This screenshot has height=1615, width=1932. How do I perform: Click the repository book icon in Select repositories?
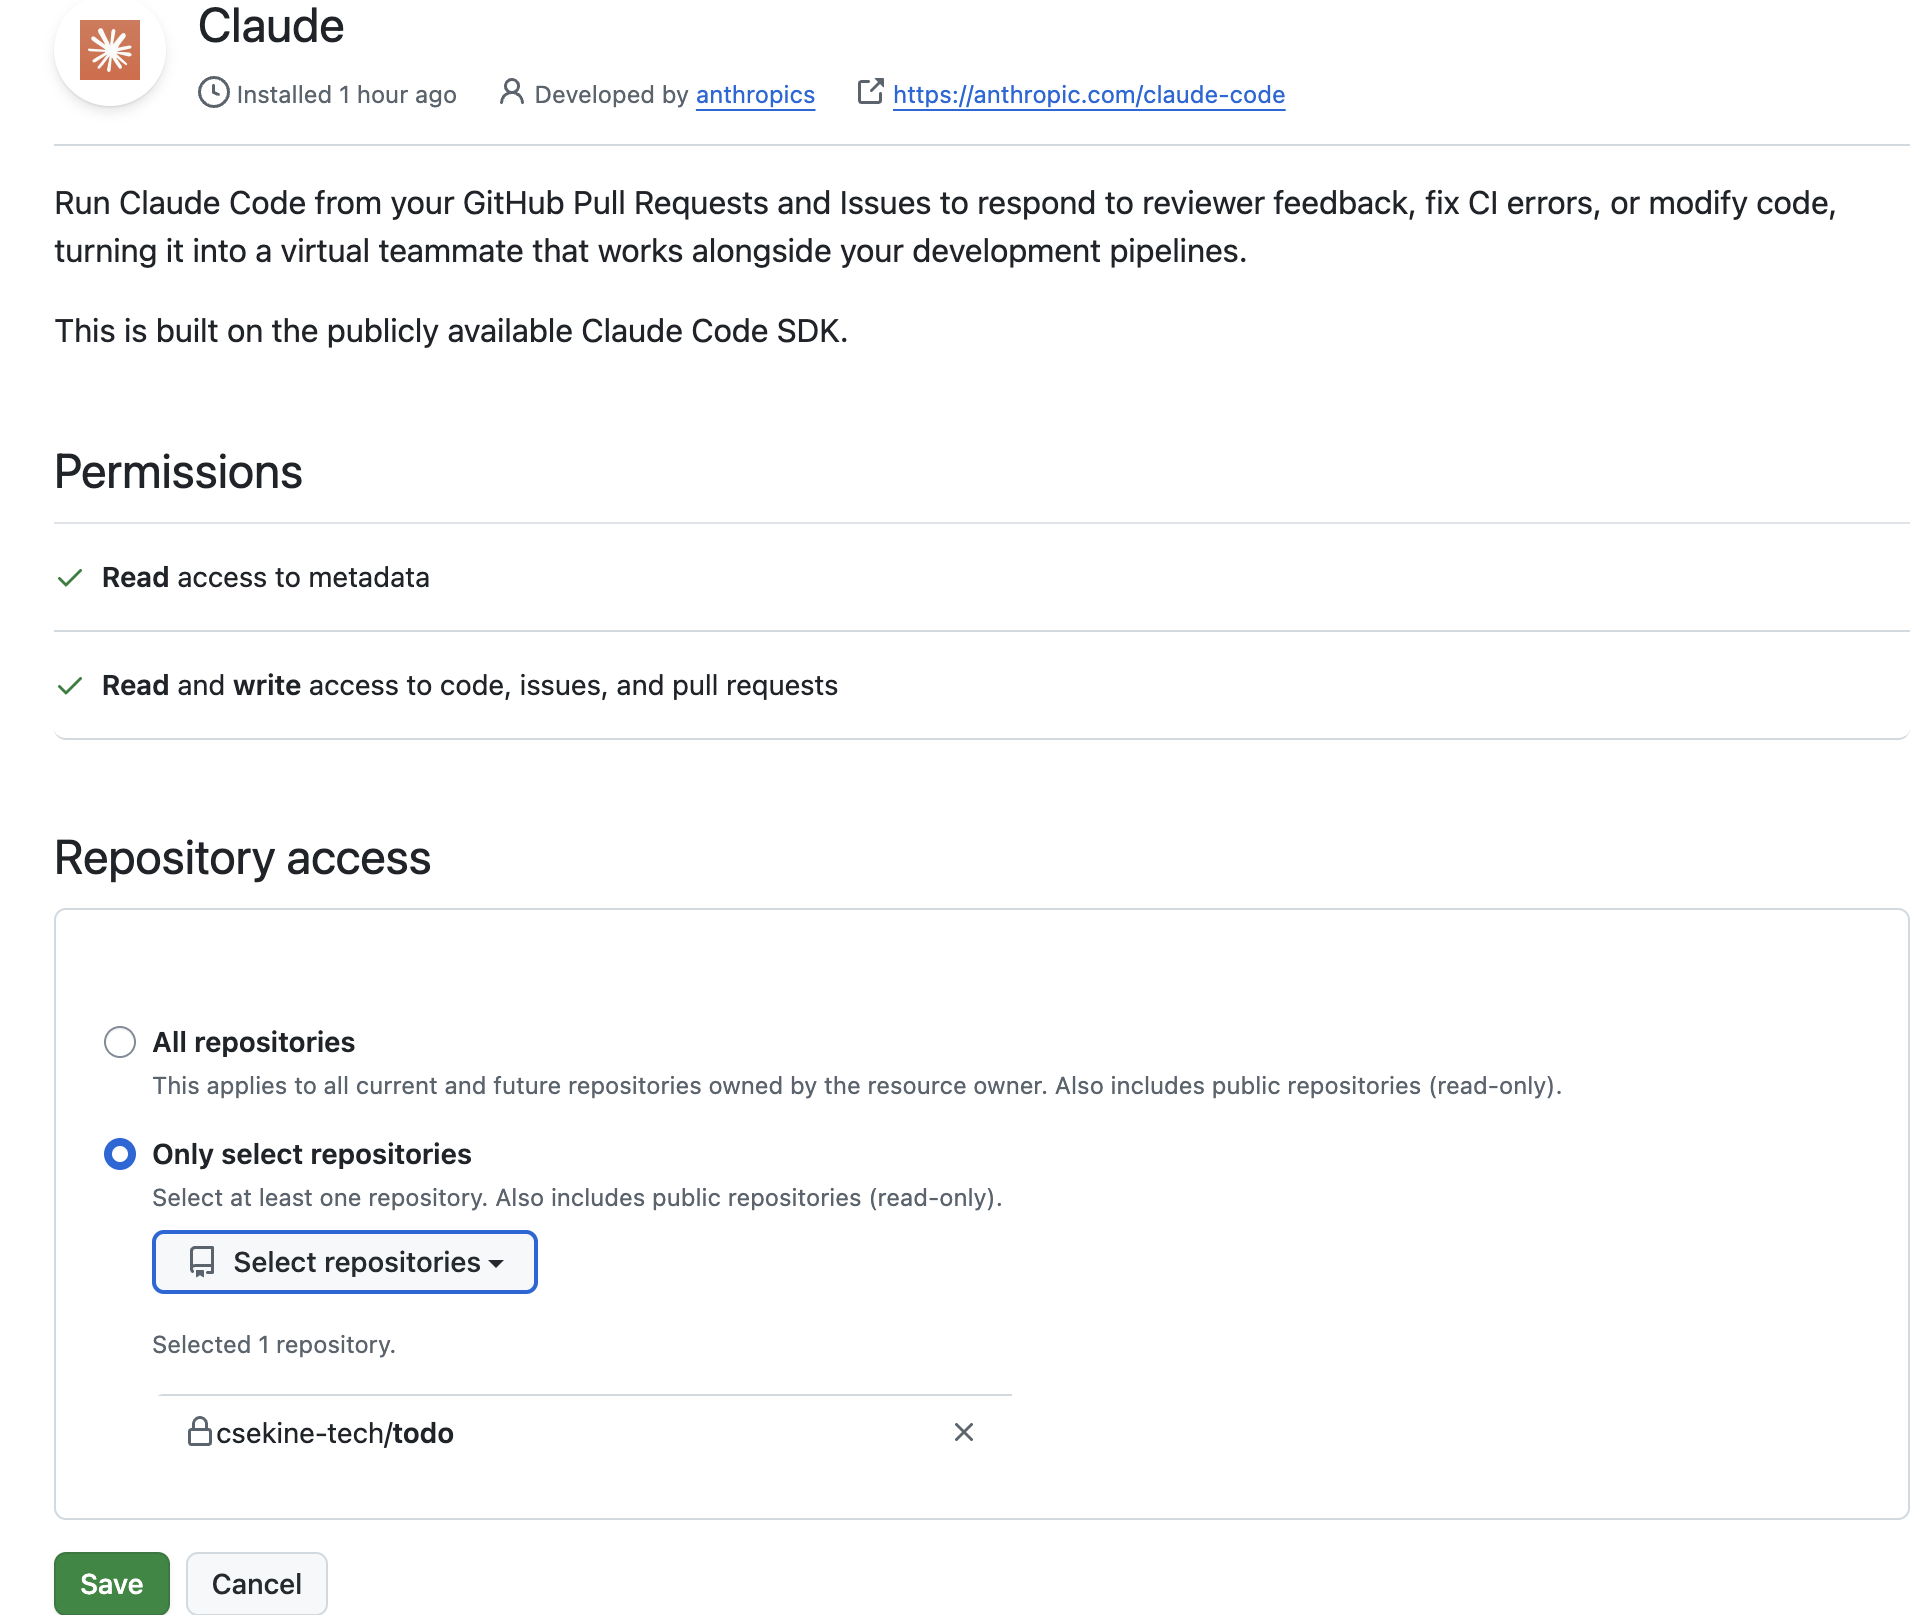point(201,1261)
